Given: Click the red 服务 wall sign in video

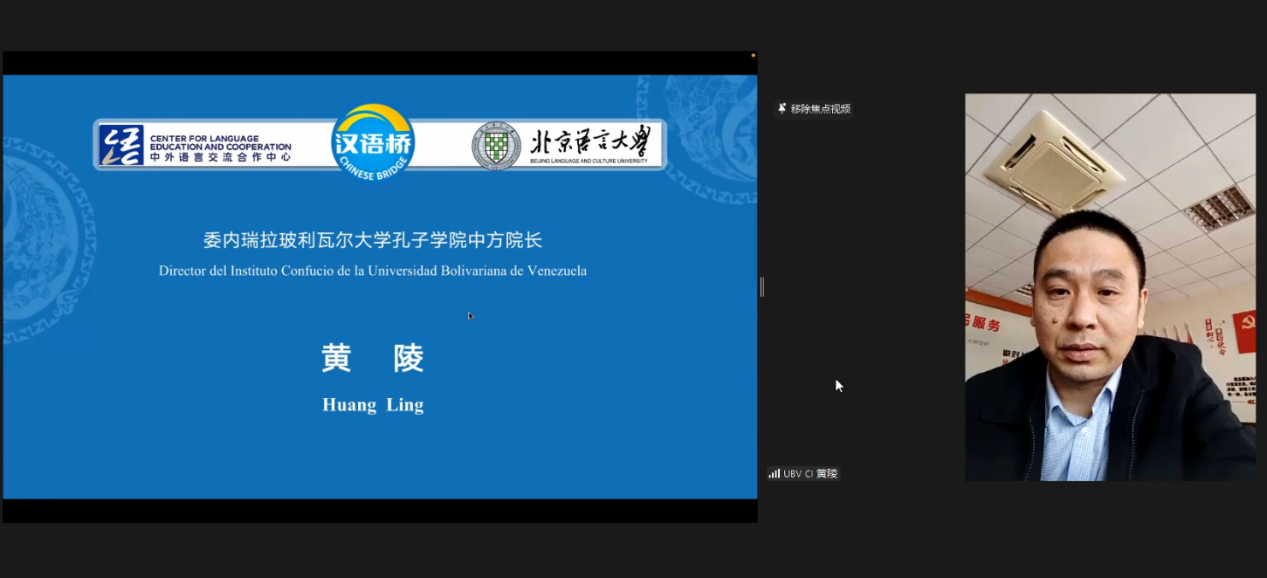Looking at the screenshot, I should (985, 323).
